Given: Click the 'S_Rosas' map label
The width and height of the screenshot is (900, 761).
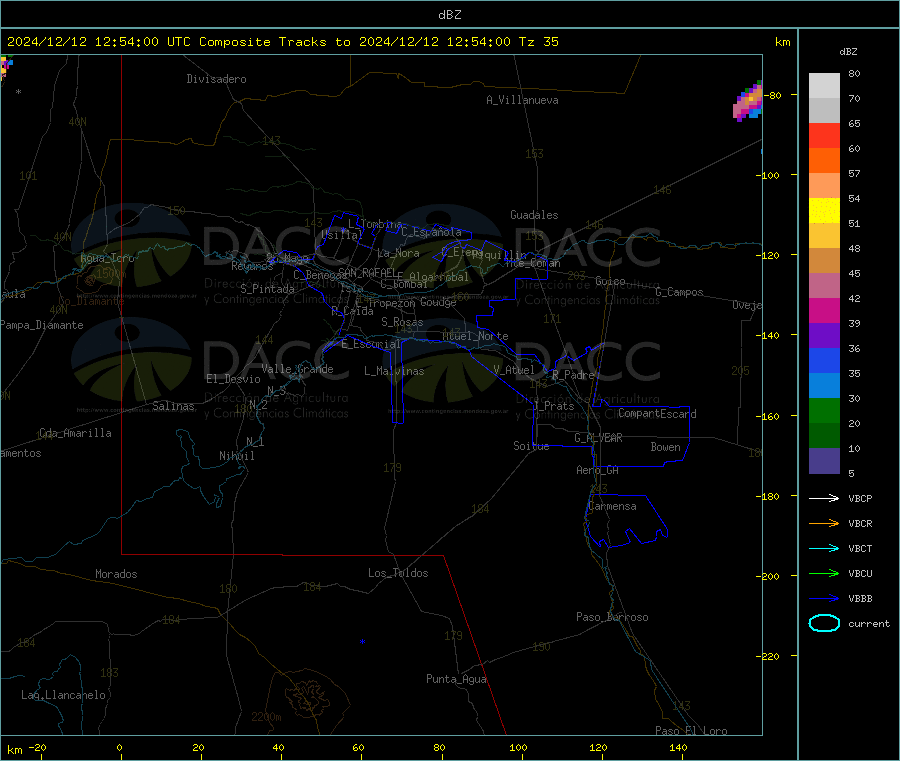Looking at the screenshot, I should coord(402,322).
